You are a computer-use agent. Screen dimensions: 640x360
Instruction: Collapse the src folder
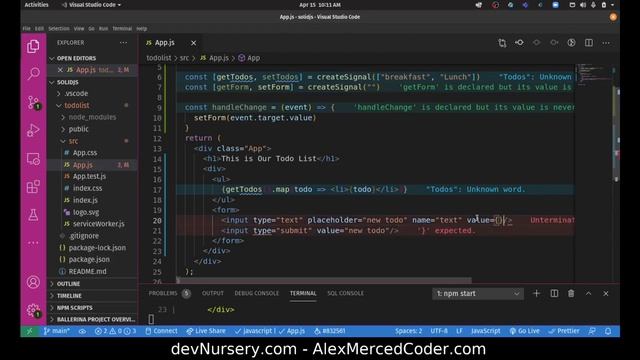click(73, 141)
